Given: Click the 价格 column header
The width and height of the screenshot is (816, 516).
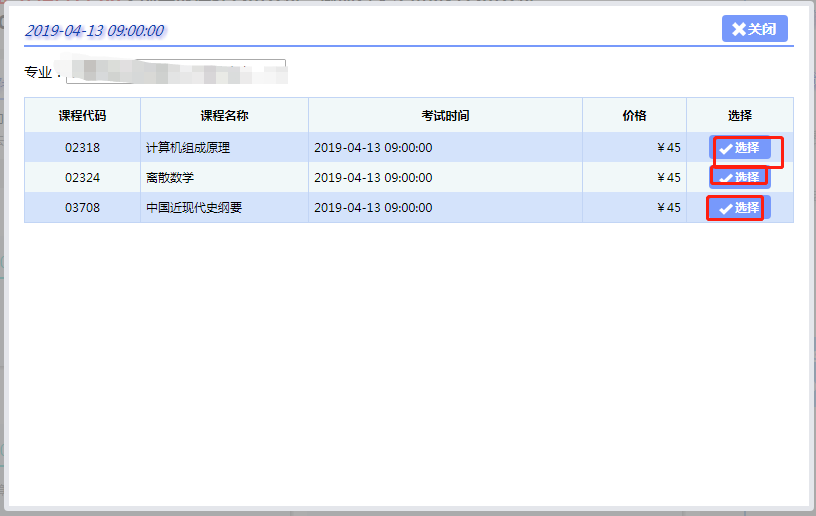Looking at the screenshot, I should click(x=634, y=115).
